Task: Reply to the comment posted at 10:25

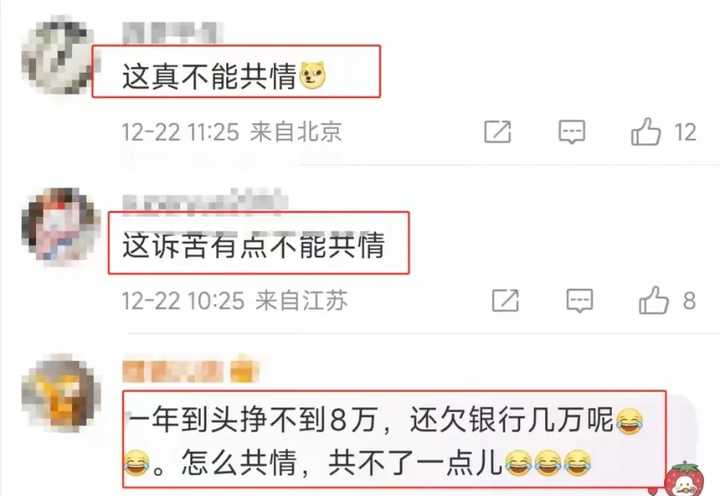Action: coord(579,301)
